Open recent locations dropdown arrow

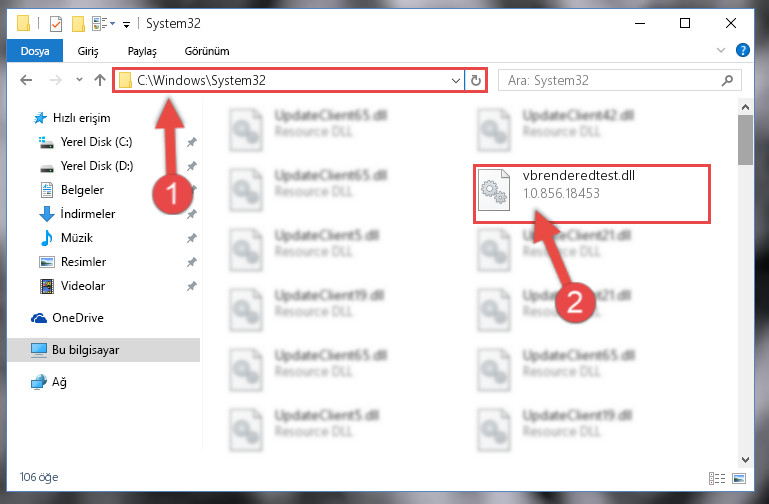(x=79, y=79)
